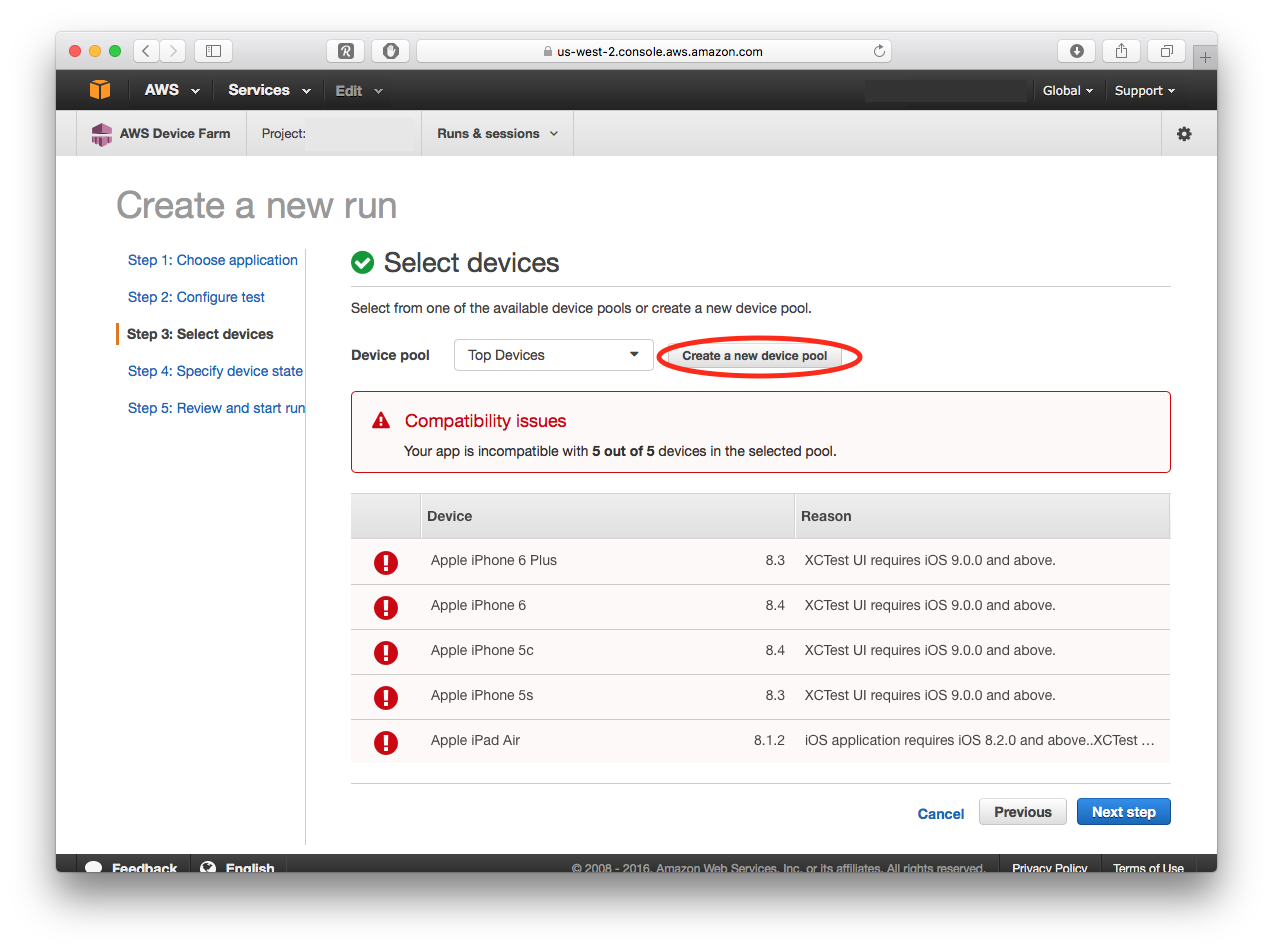Click the 'Apple iPhone 5c' device name
The image size is (1273, 952).
pyautogui.click(x=482, y=650)
